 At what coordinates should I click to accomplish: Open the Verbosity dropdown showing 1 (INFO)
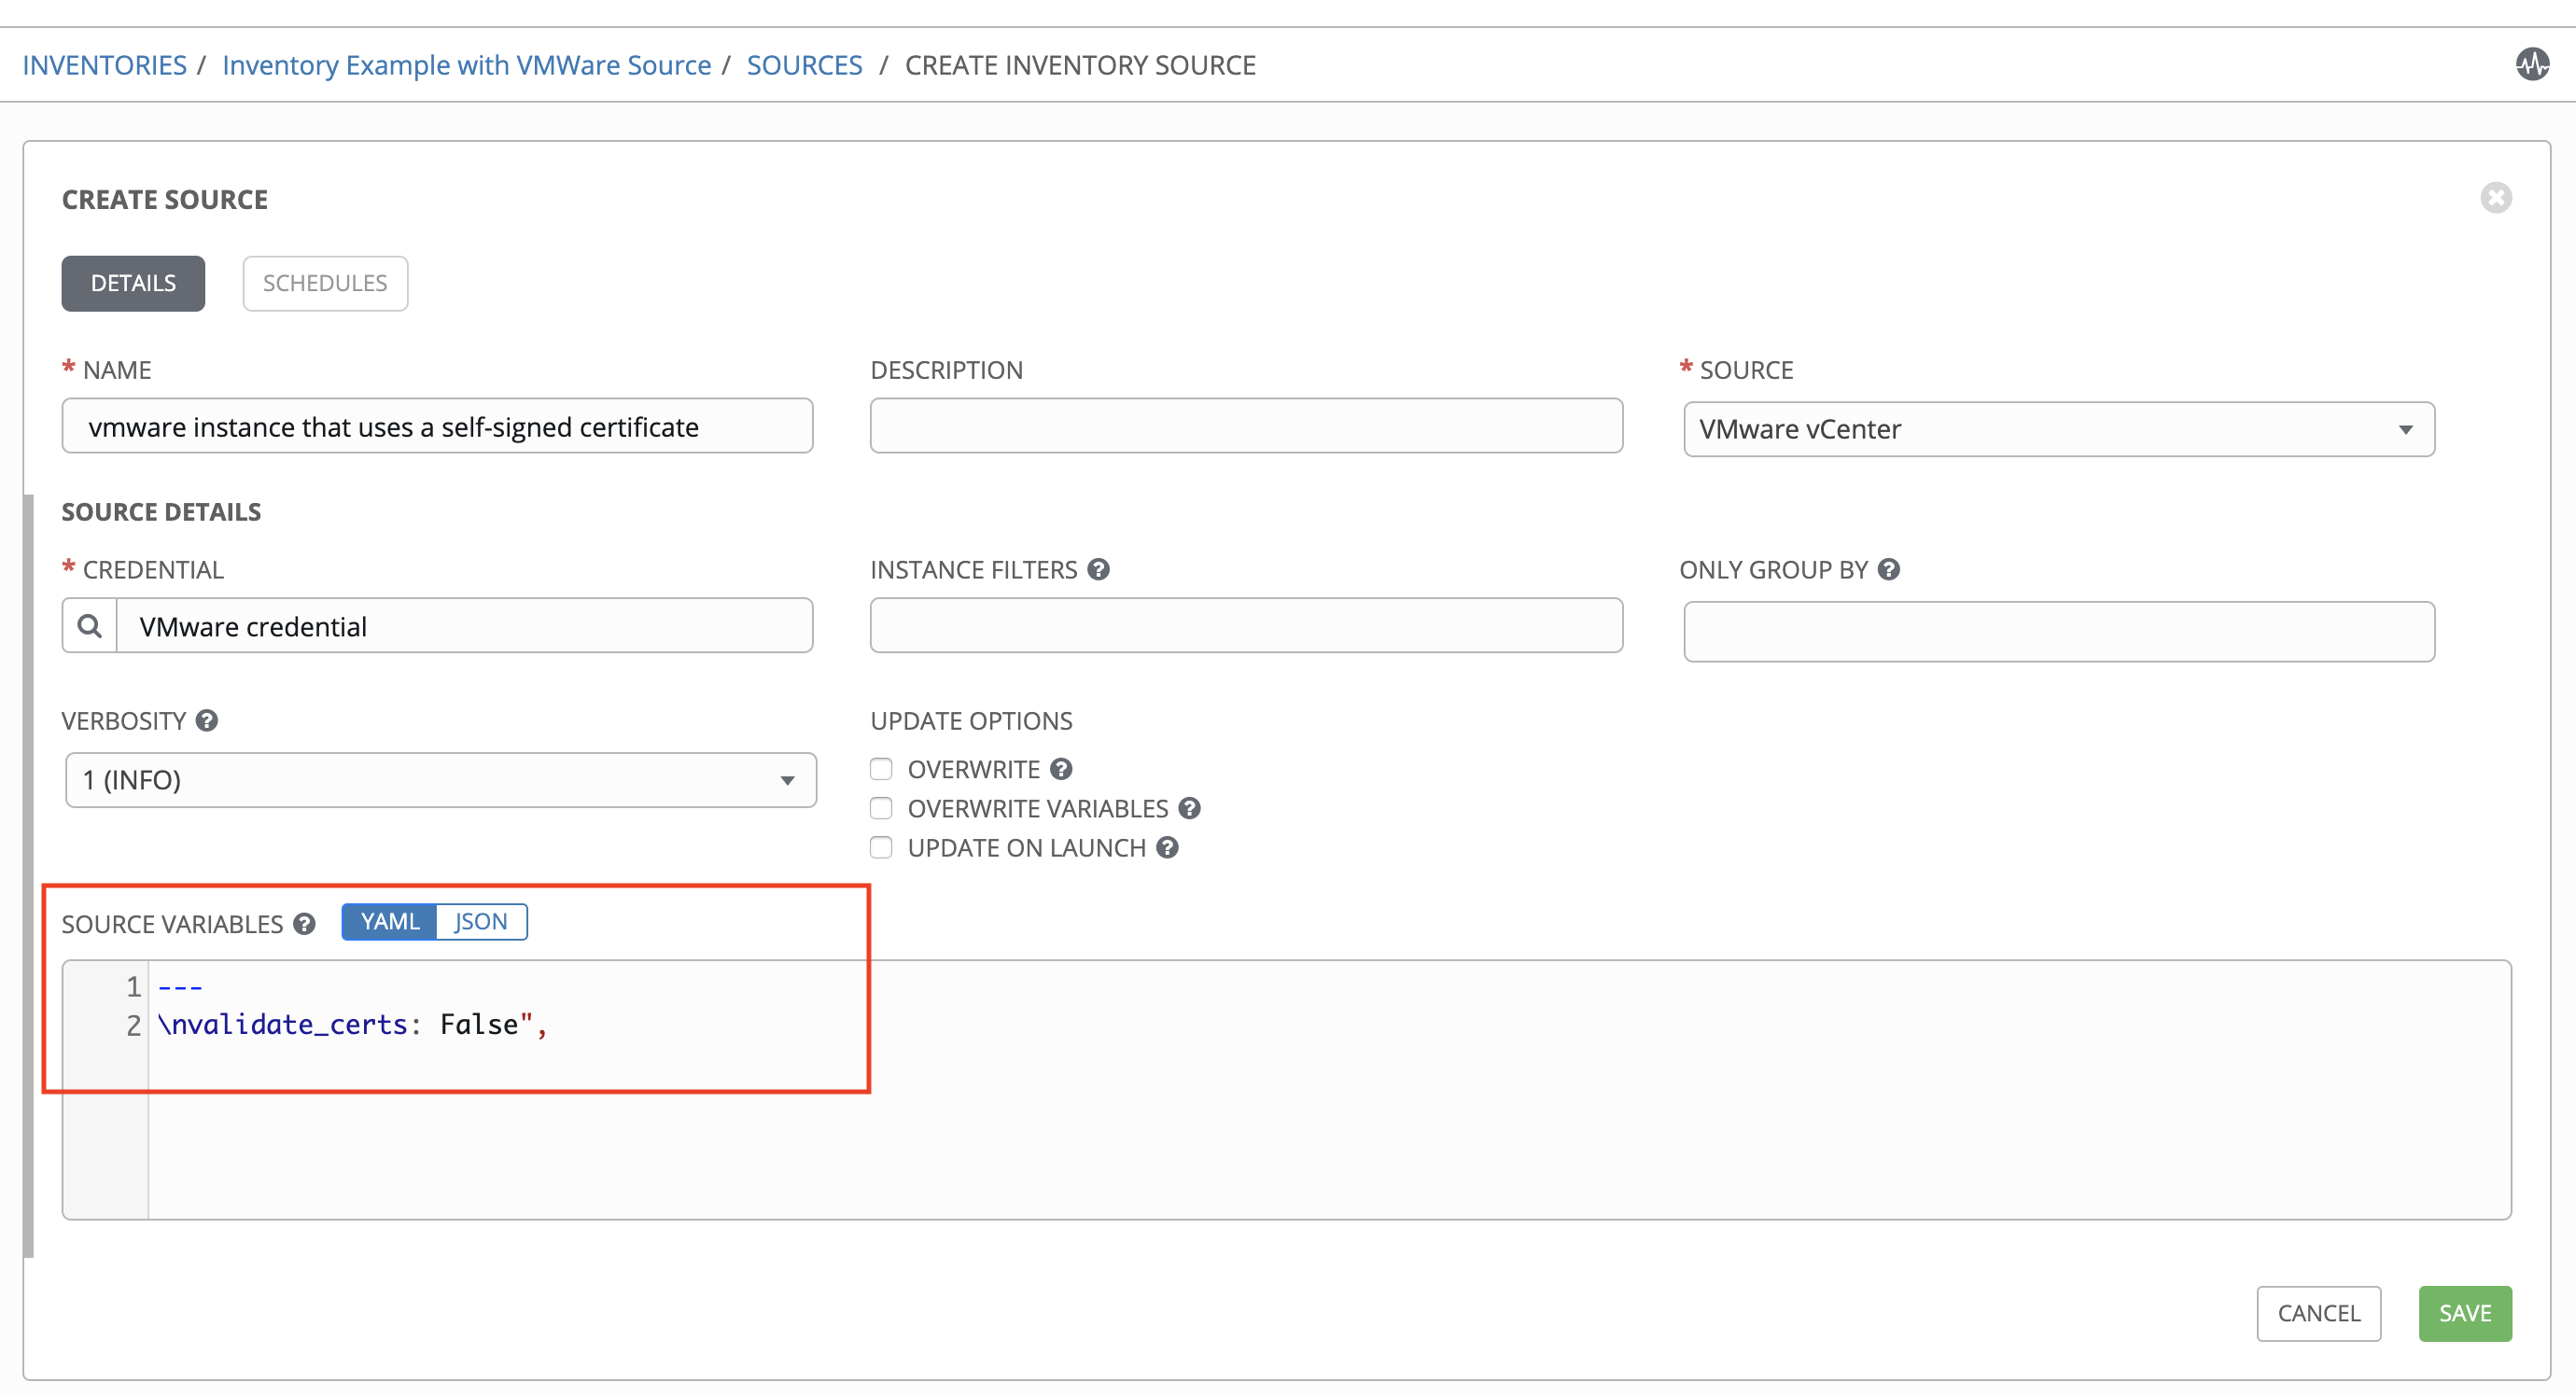441,780
